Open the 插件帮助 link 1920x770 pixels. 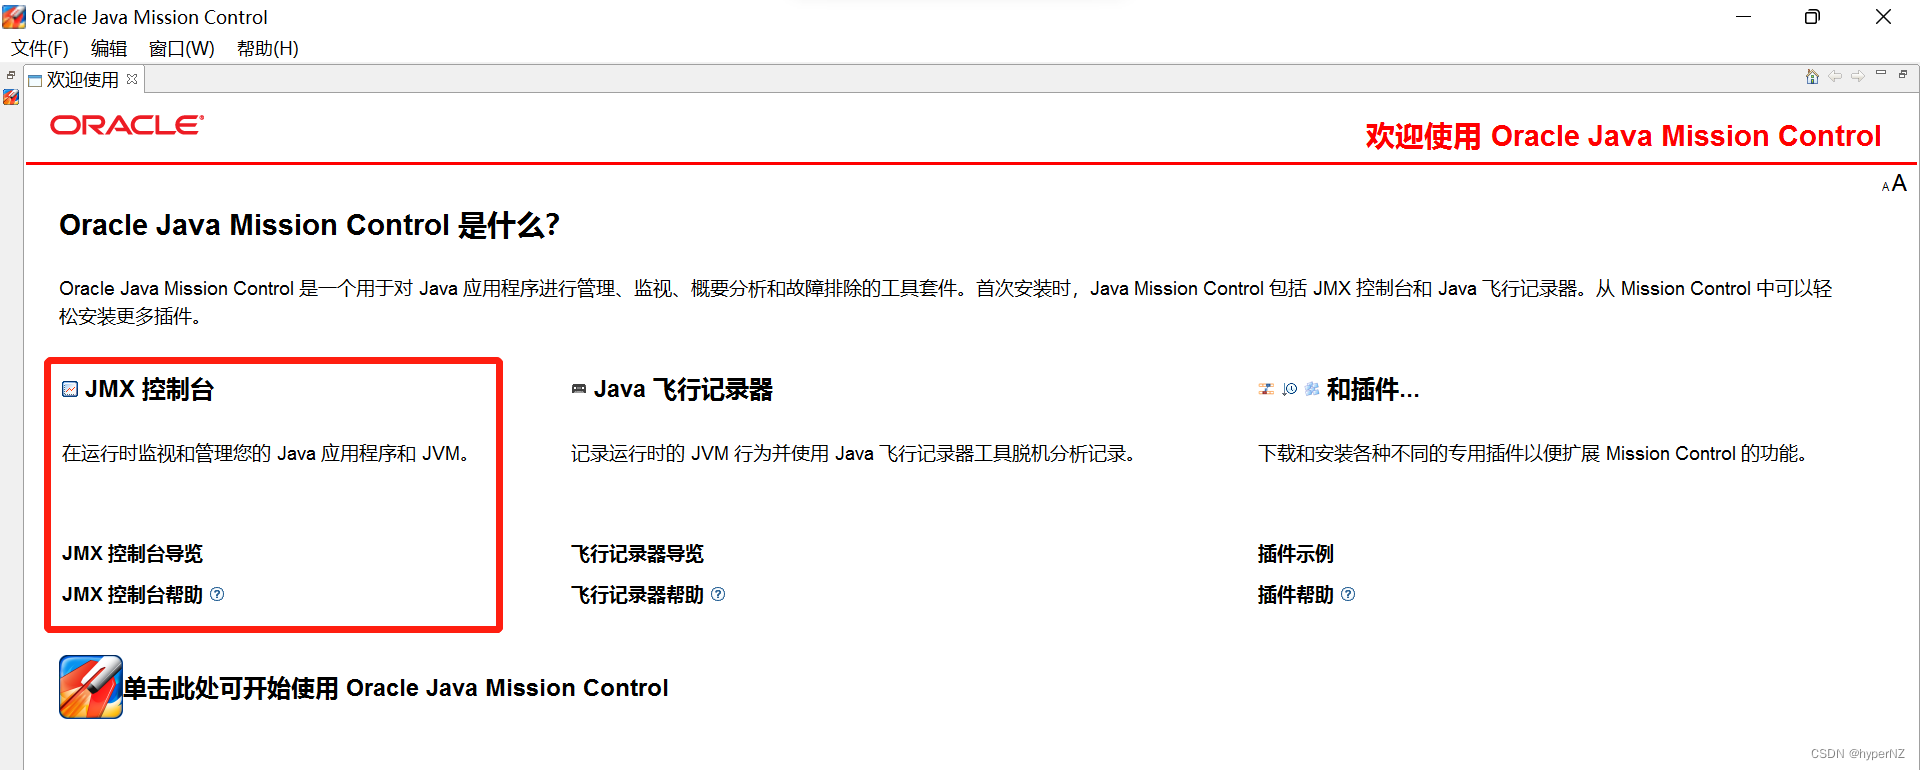pos(1295,594)
